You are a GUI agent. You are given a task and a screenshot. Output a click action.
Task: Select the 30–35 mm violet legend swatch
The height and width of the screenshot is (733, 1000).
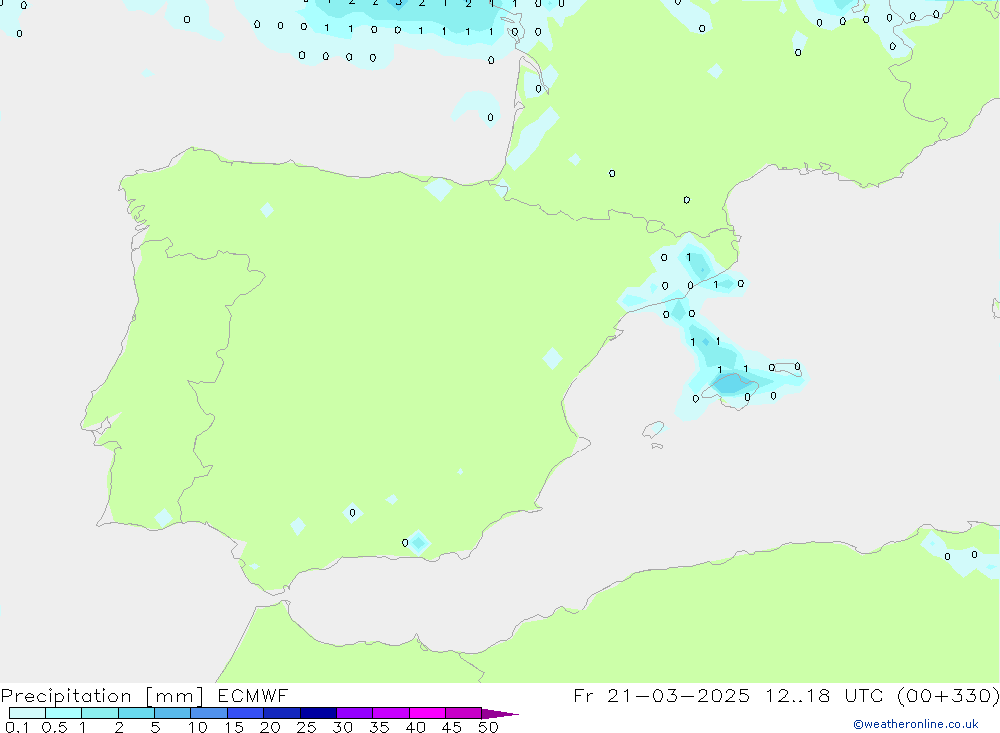tap(354, 713)
